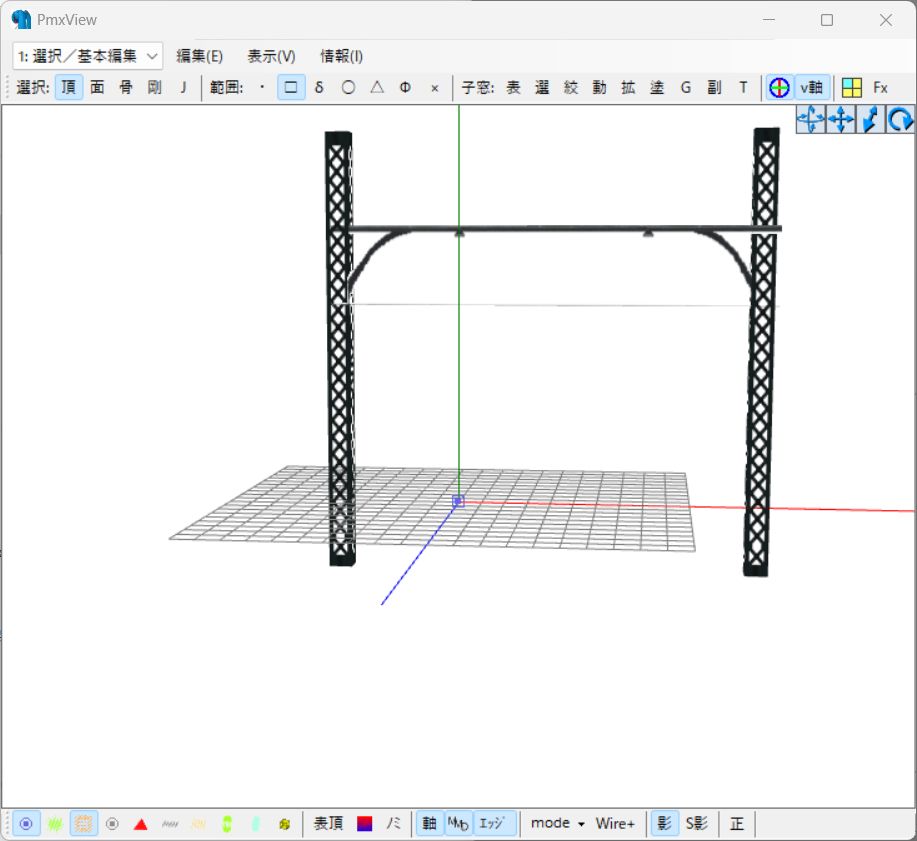Select the triangle range mode
This screenshot has height=841, width=917.
tap(377, 88)
